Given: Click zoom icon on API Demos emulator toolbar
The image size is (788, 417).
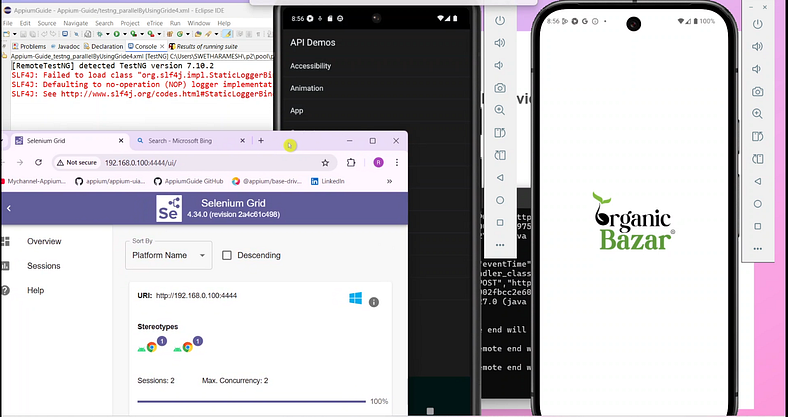Looking at the screenshot, I should pyautogui.click(x=500, y=110).
